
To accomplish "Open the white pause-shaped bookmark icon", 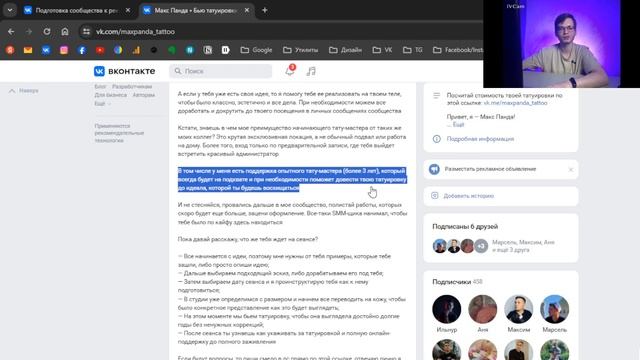I will (226, 50).
